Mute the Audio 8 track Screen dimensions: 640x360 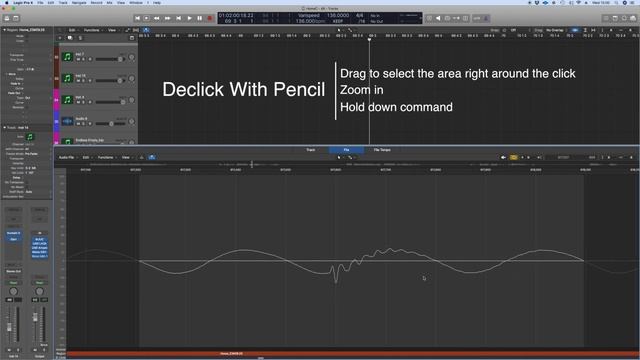pyautogui.click(x=78, y=124)
